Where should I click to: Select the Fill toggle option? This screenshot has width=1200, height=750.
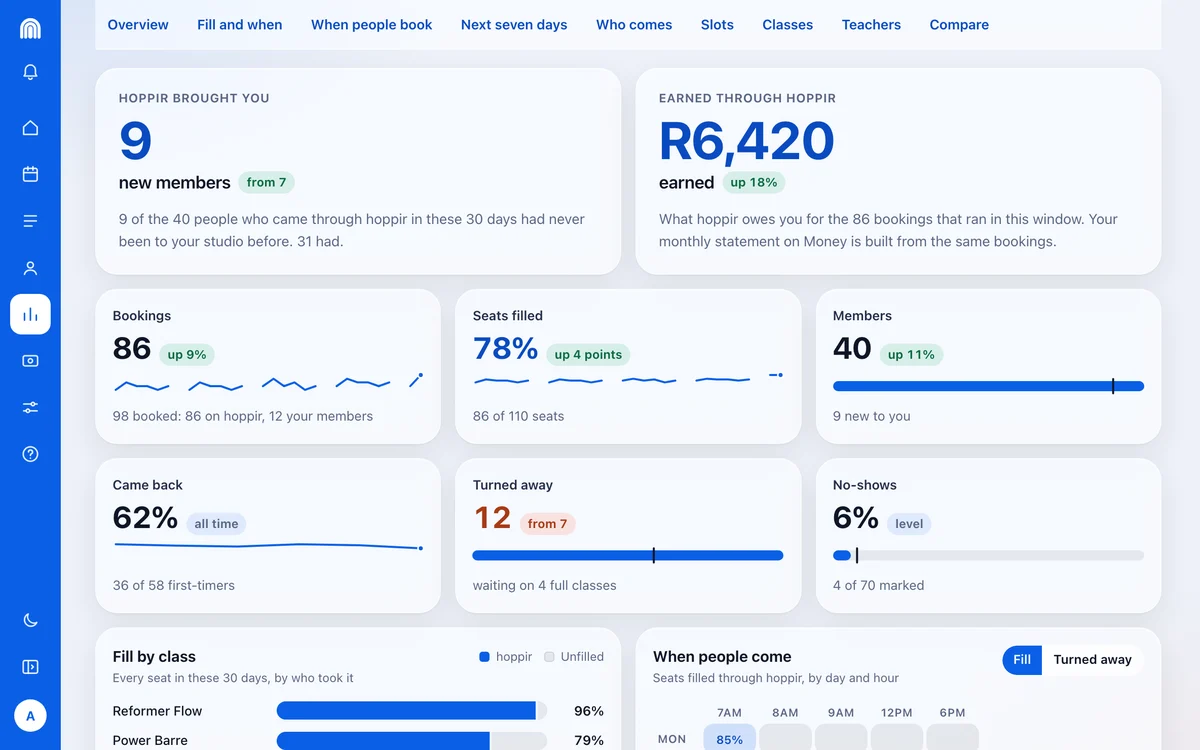point(1022,660)
